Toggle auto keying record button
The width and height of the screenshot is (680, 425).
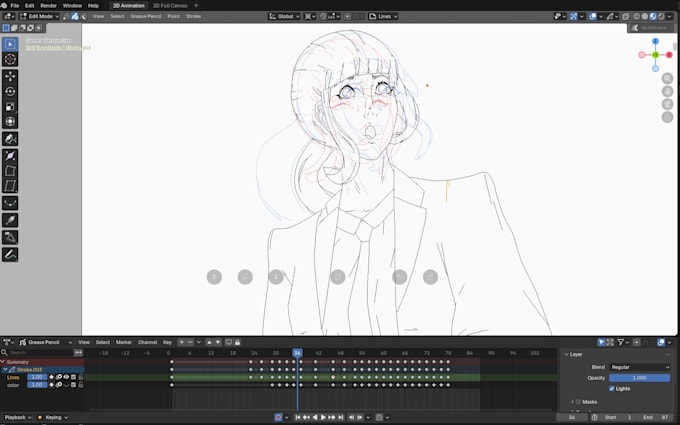click(278, 417)
